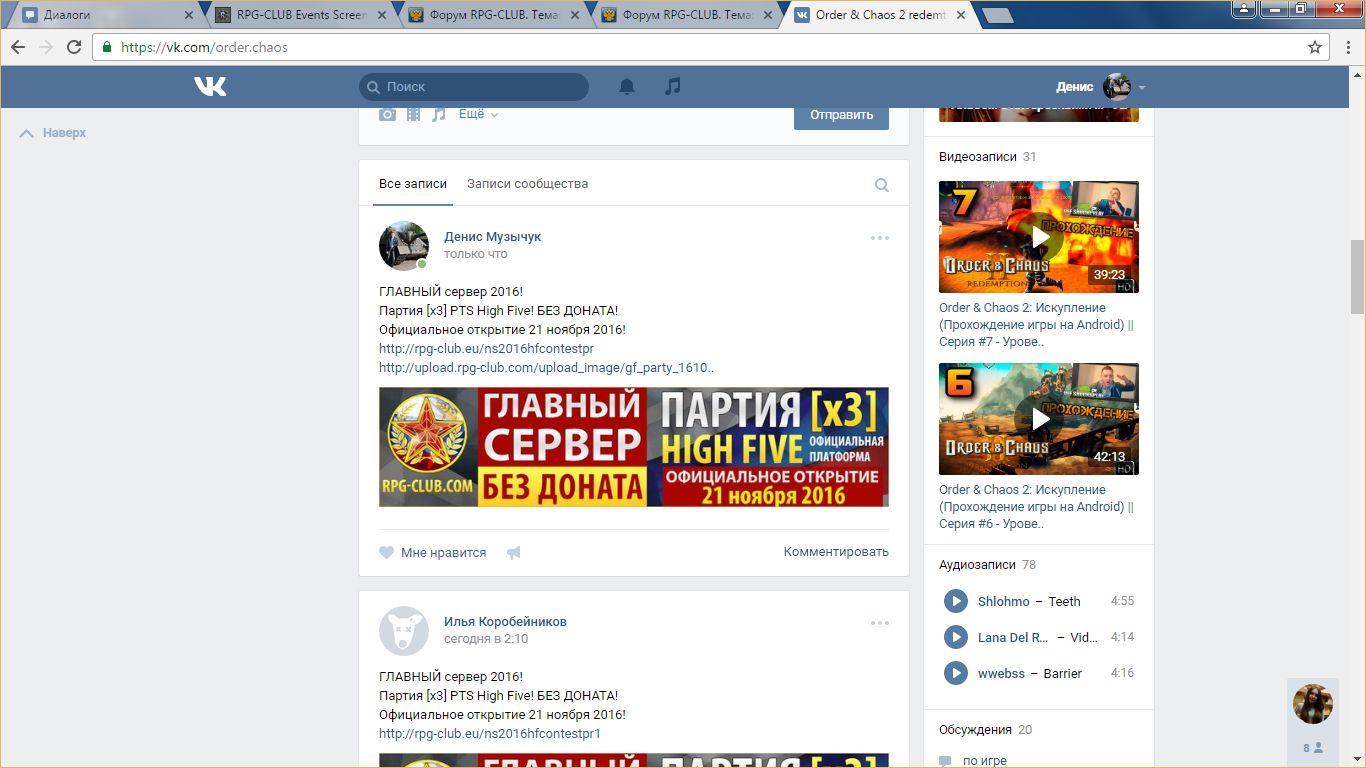
Task: Click Комментировать on first post
Action: point(836,552)
